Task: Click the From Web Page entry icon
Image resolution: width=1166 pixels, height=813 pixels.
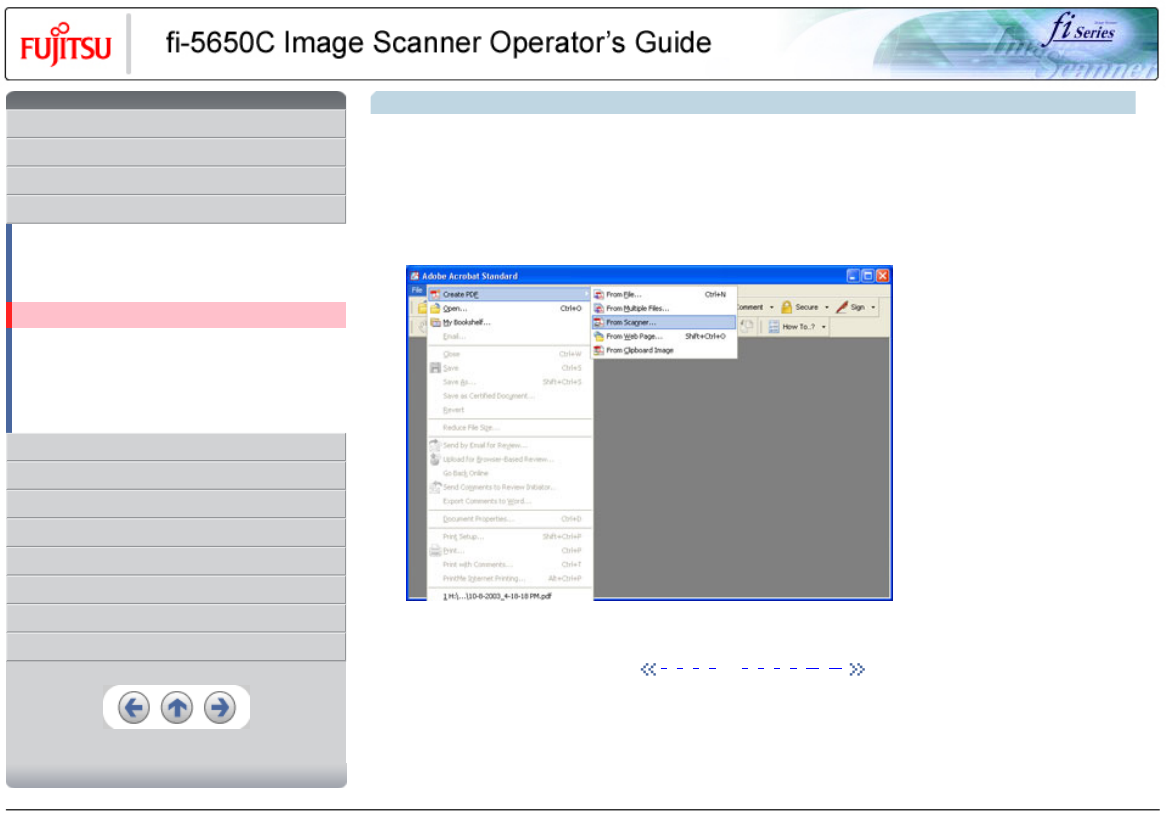Action: [599, 336]
